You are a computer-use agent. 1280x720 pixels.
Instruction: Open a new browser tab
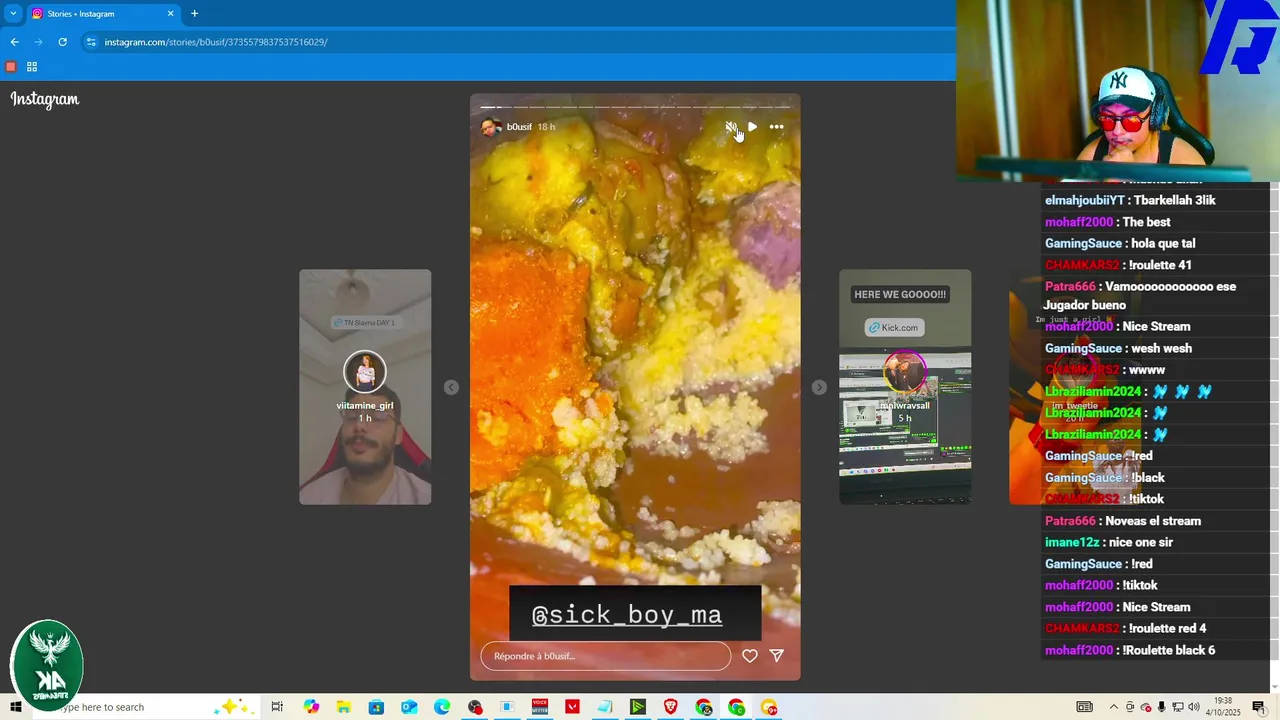pos(194,13)
